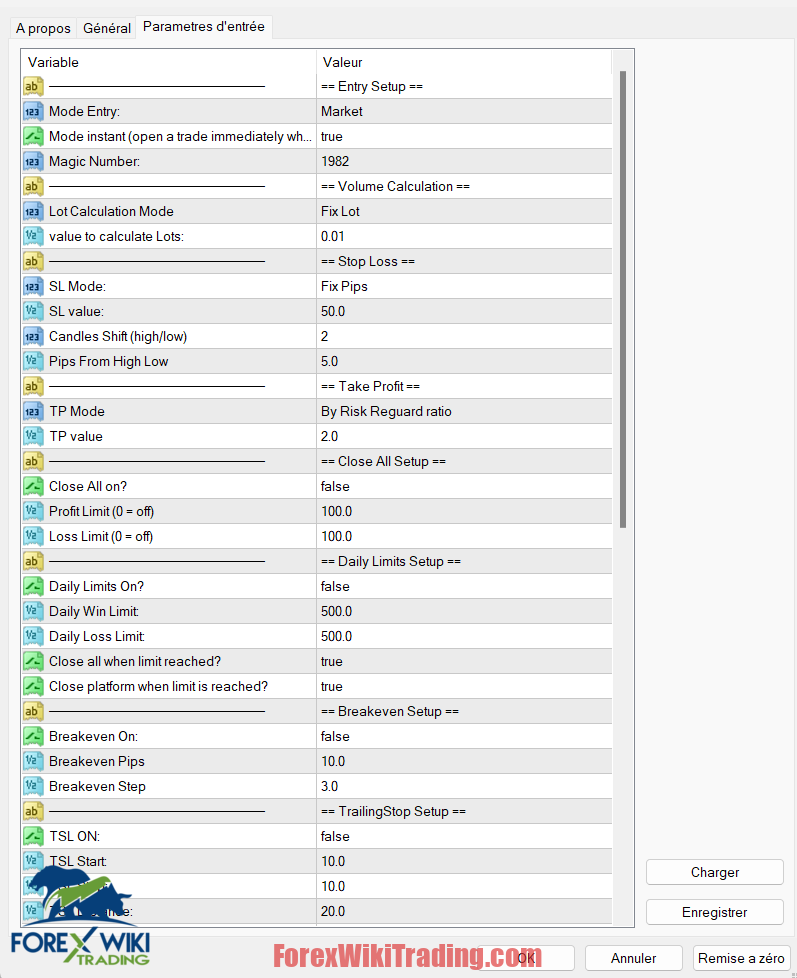Click the boolean icon beside Breakeven On
Screen dimensions: 797x978
click(x=33, y=737)
